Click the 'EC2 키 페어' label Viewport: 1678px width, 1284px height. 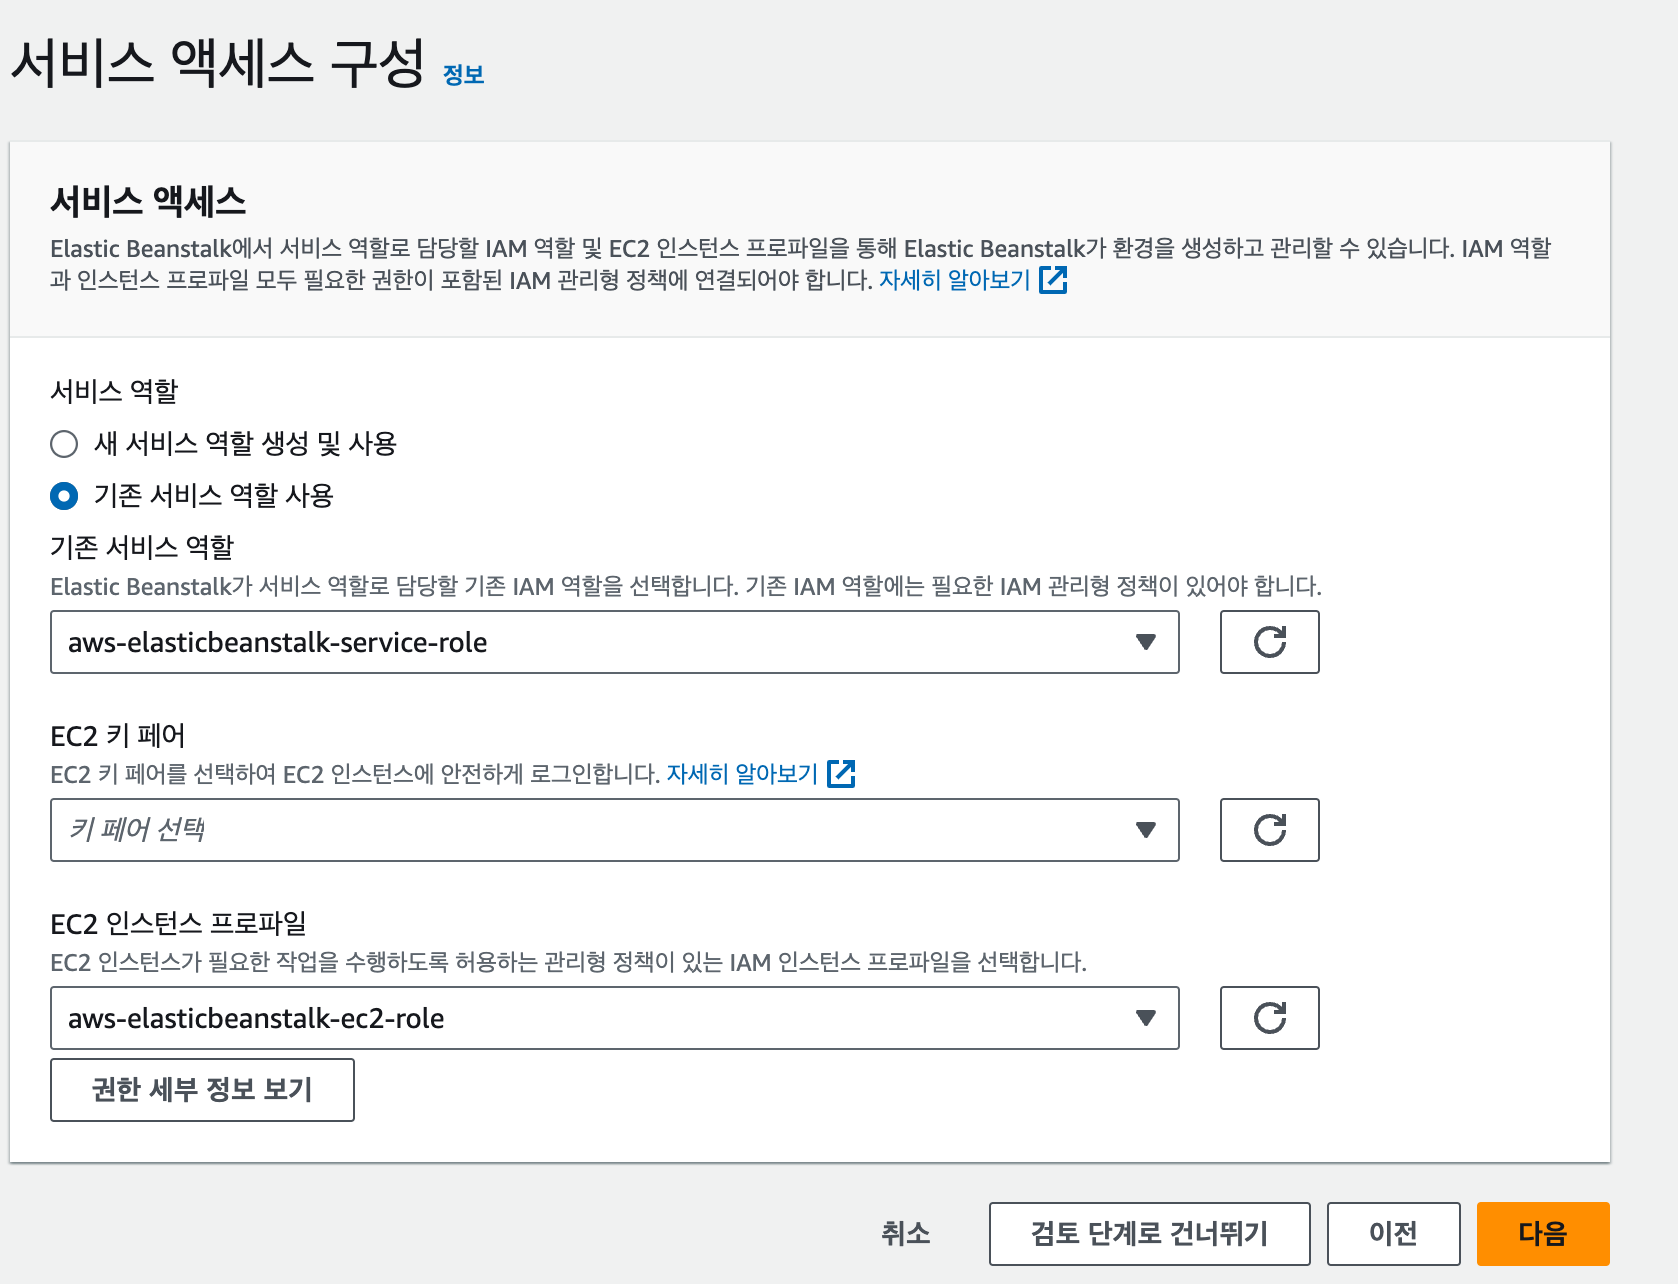coord(118,736)
